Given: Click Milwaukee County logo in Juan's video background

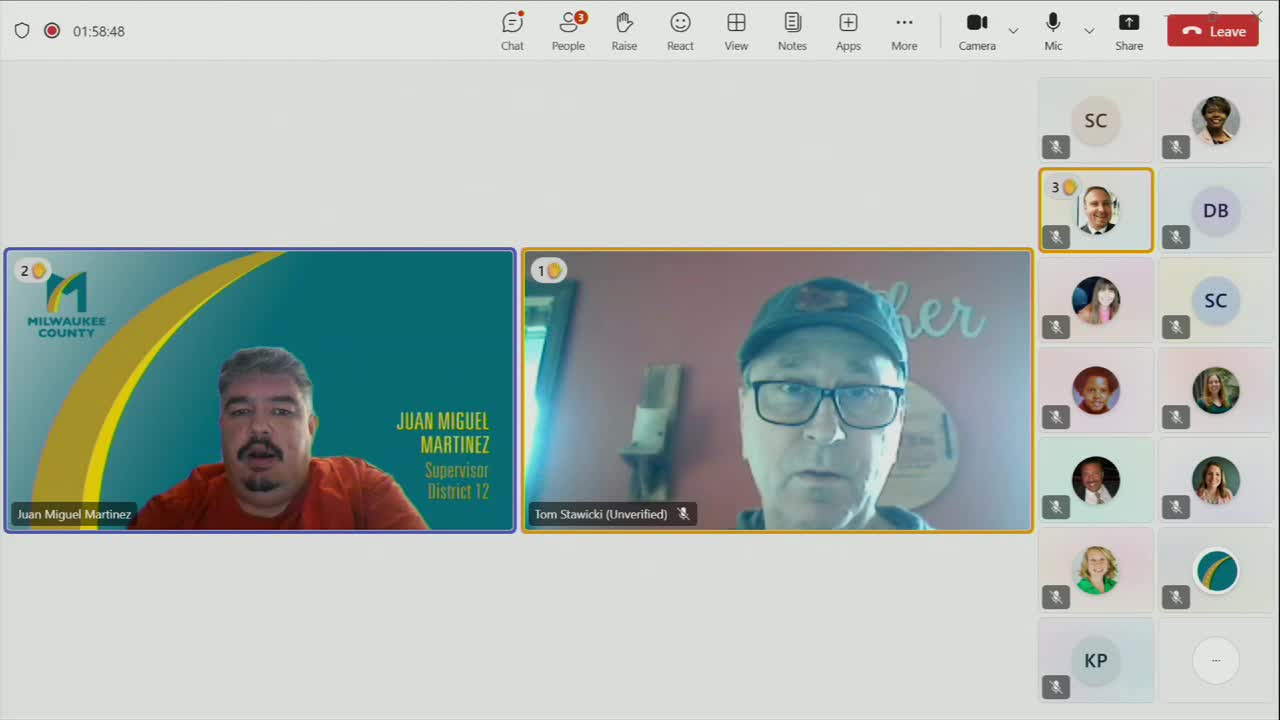Looking at the screenshot, I should [66, 304].
